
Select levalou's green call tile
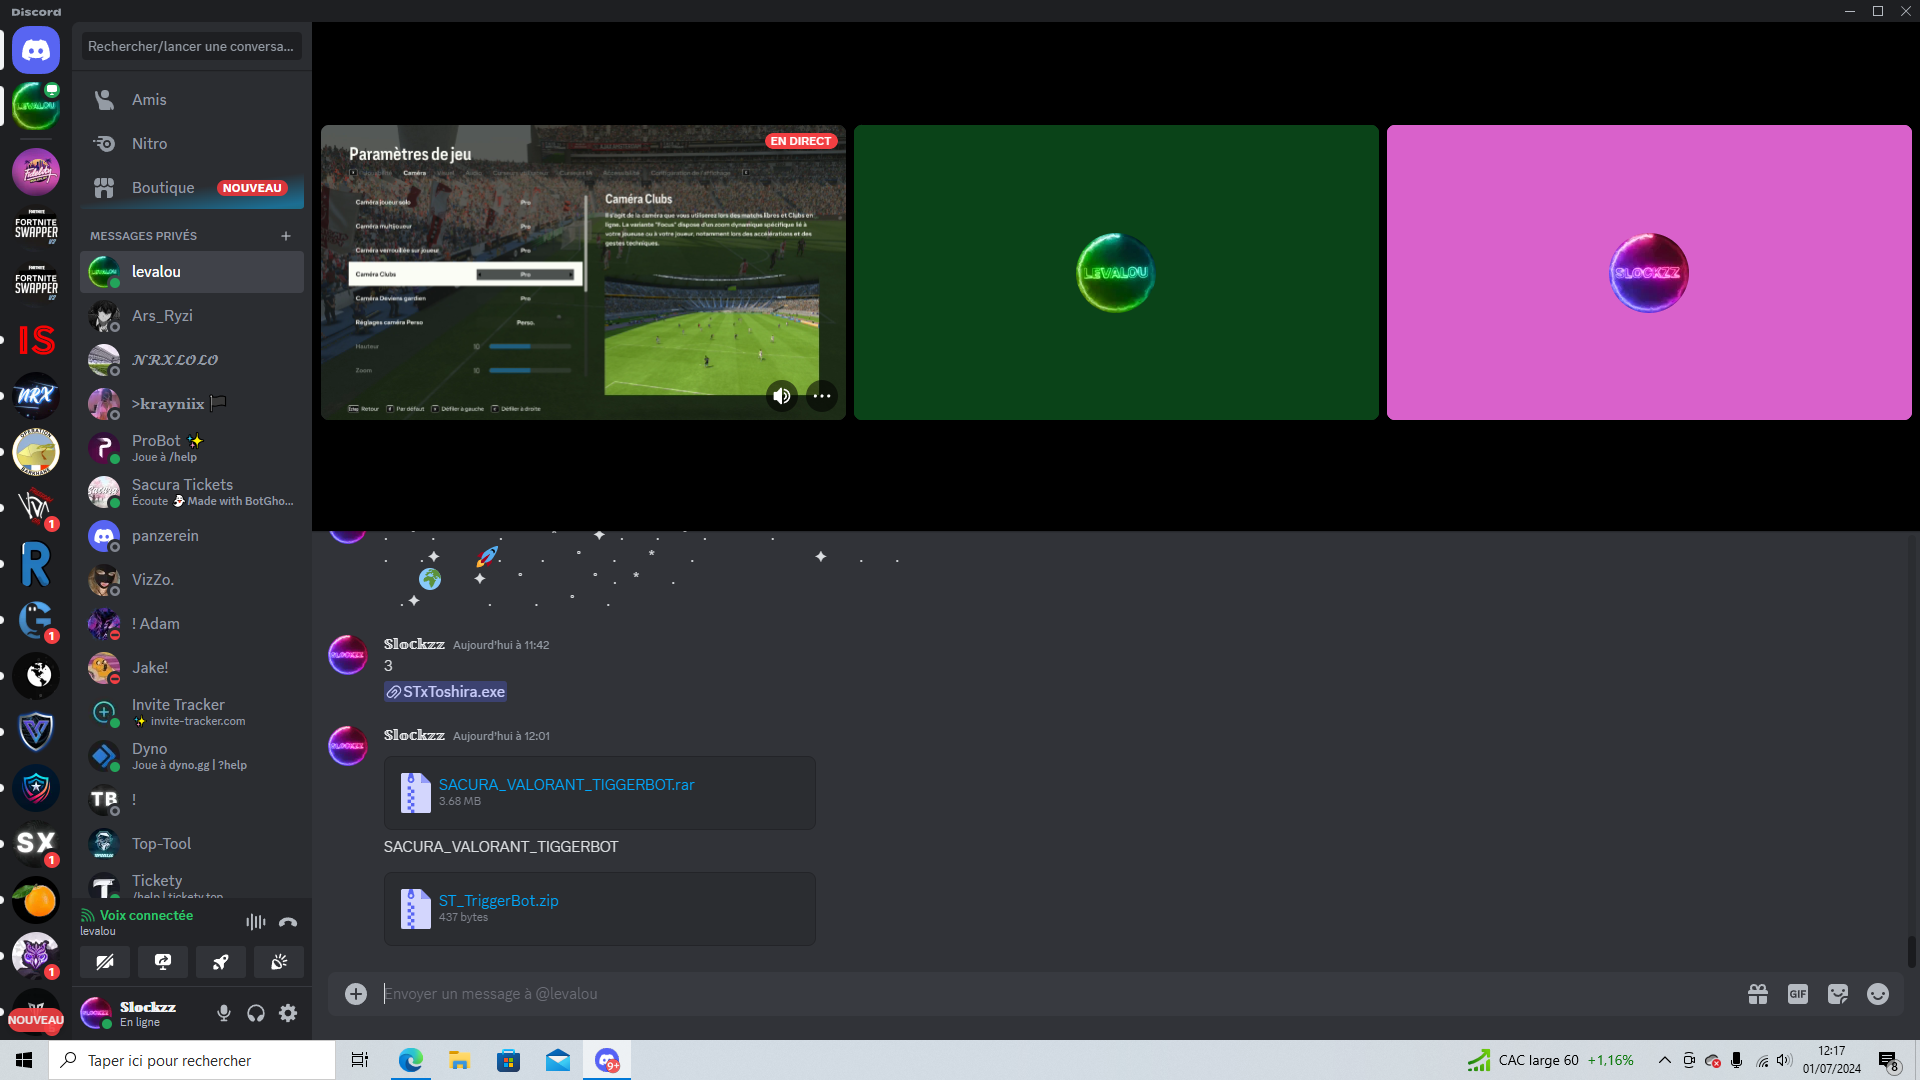click(1116, 272)
